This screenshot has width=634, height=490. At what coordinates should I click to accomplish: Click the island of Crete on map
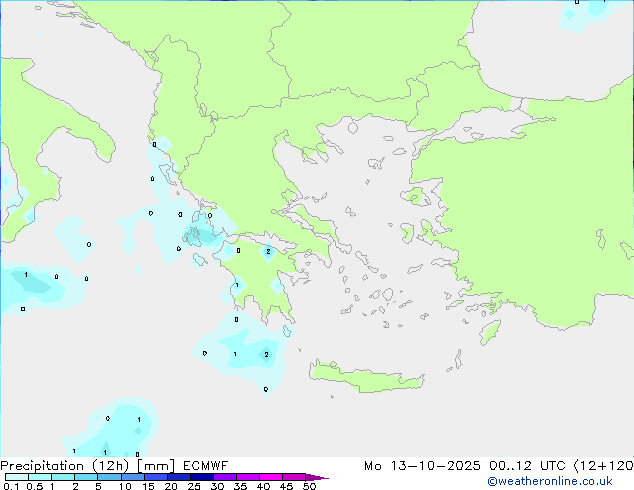point(367,378)
